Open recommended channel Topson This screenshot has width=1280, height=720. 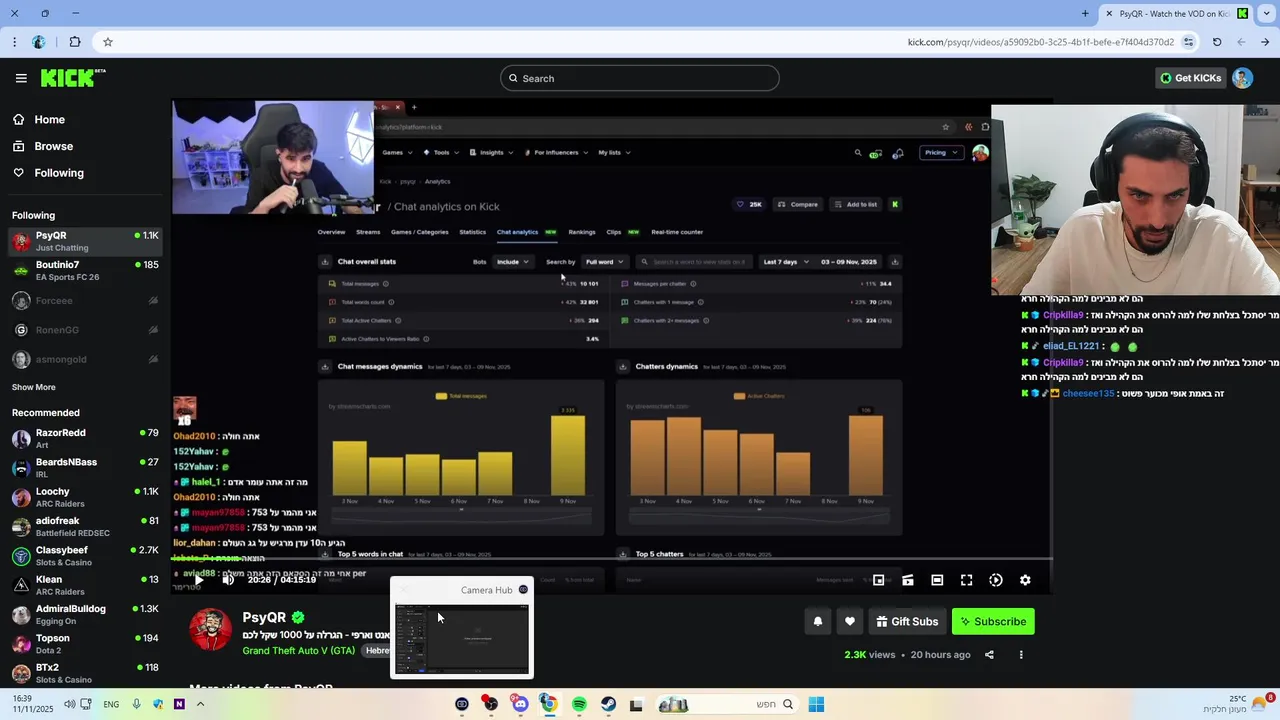85,644
